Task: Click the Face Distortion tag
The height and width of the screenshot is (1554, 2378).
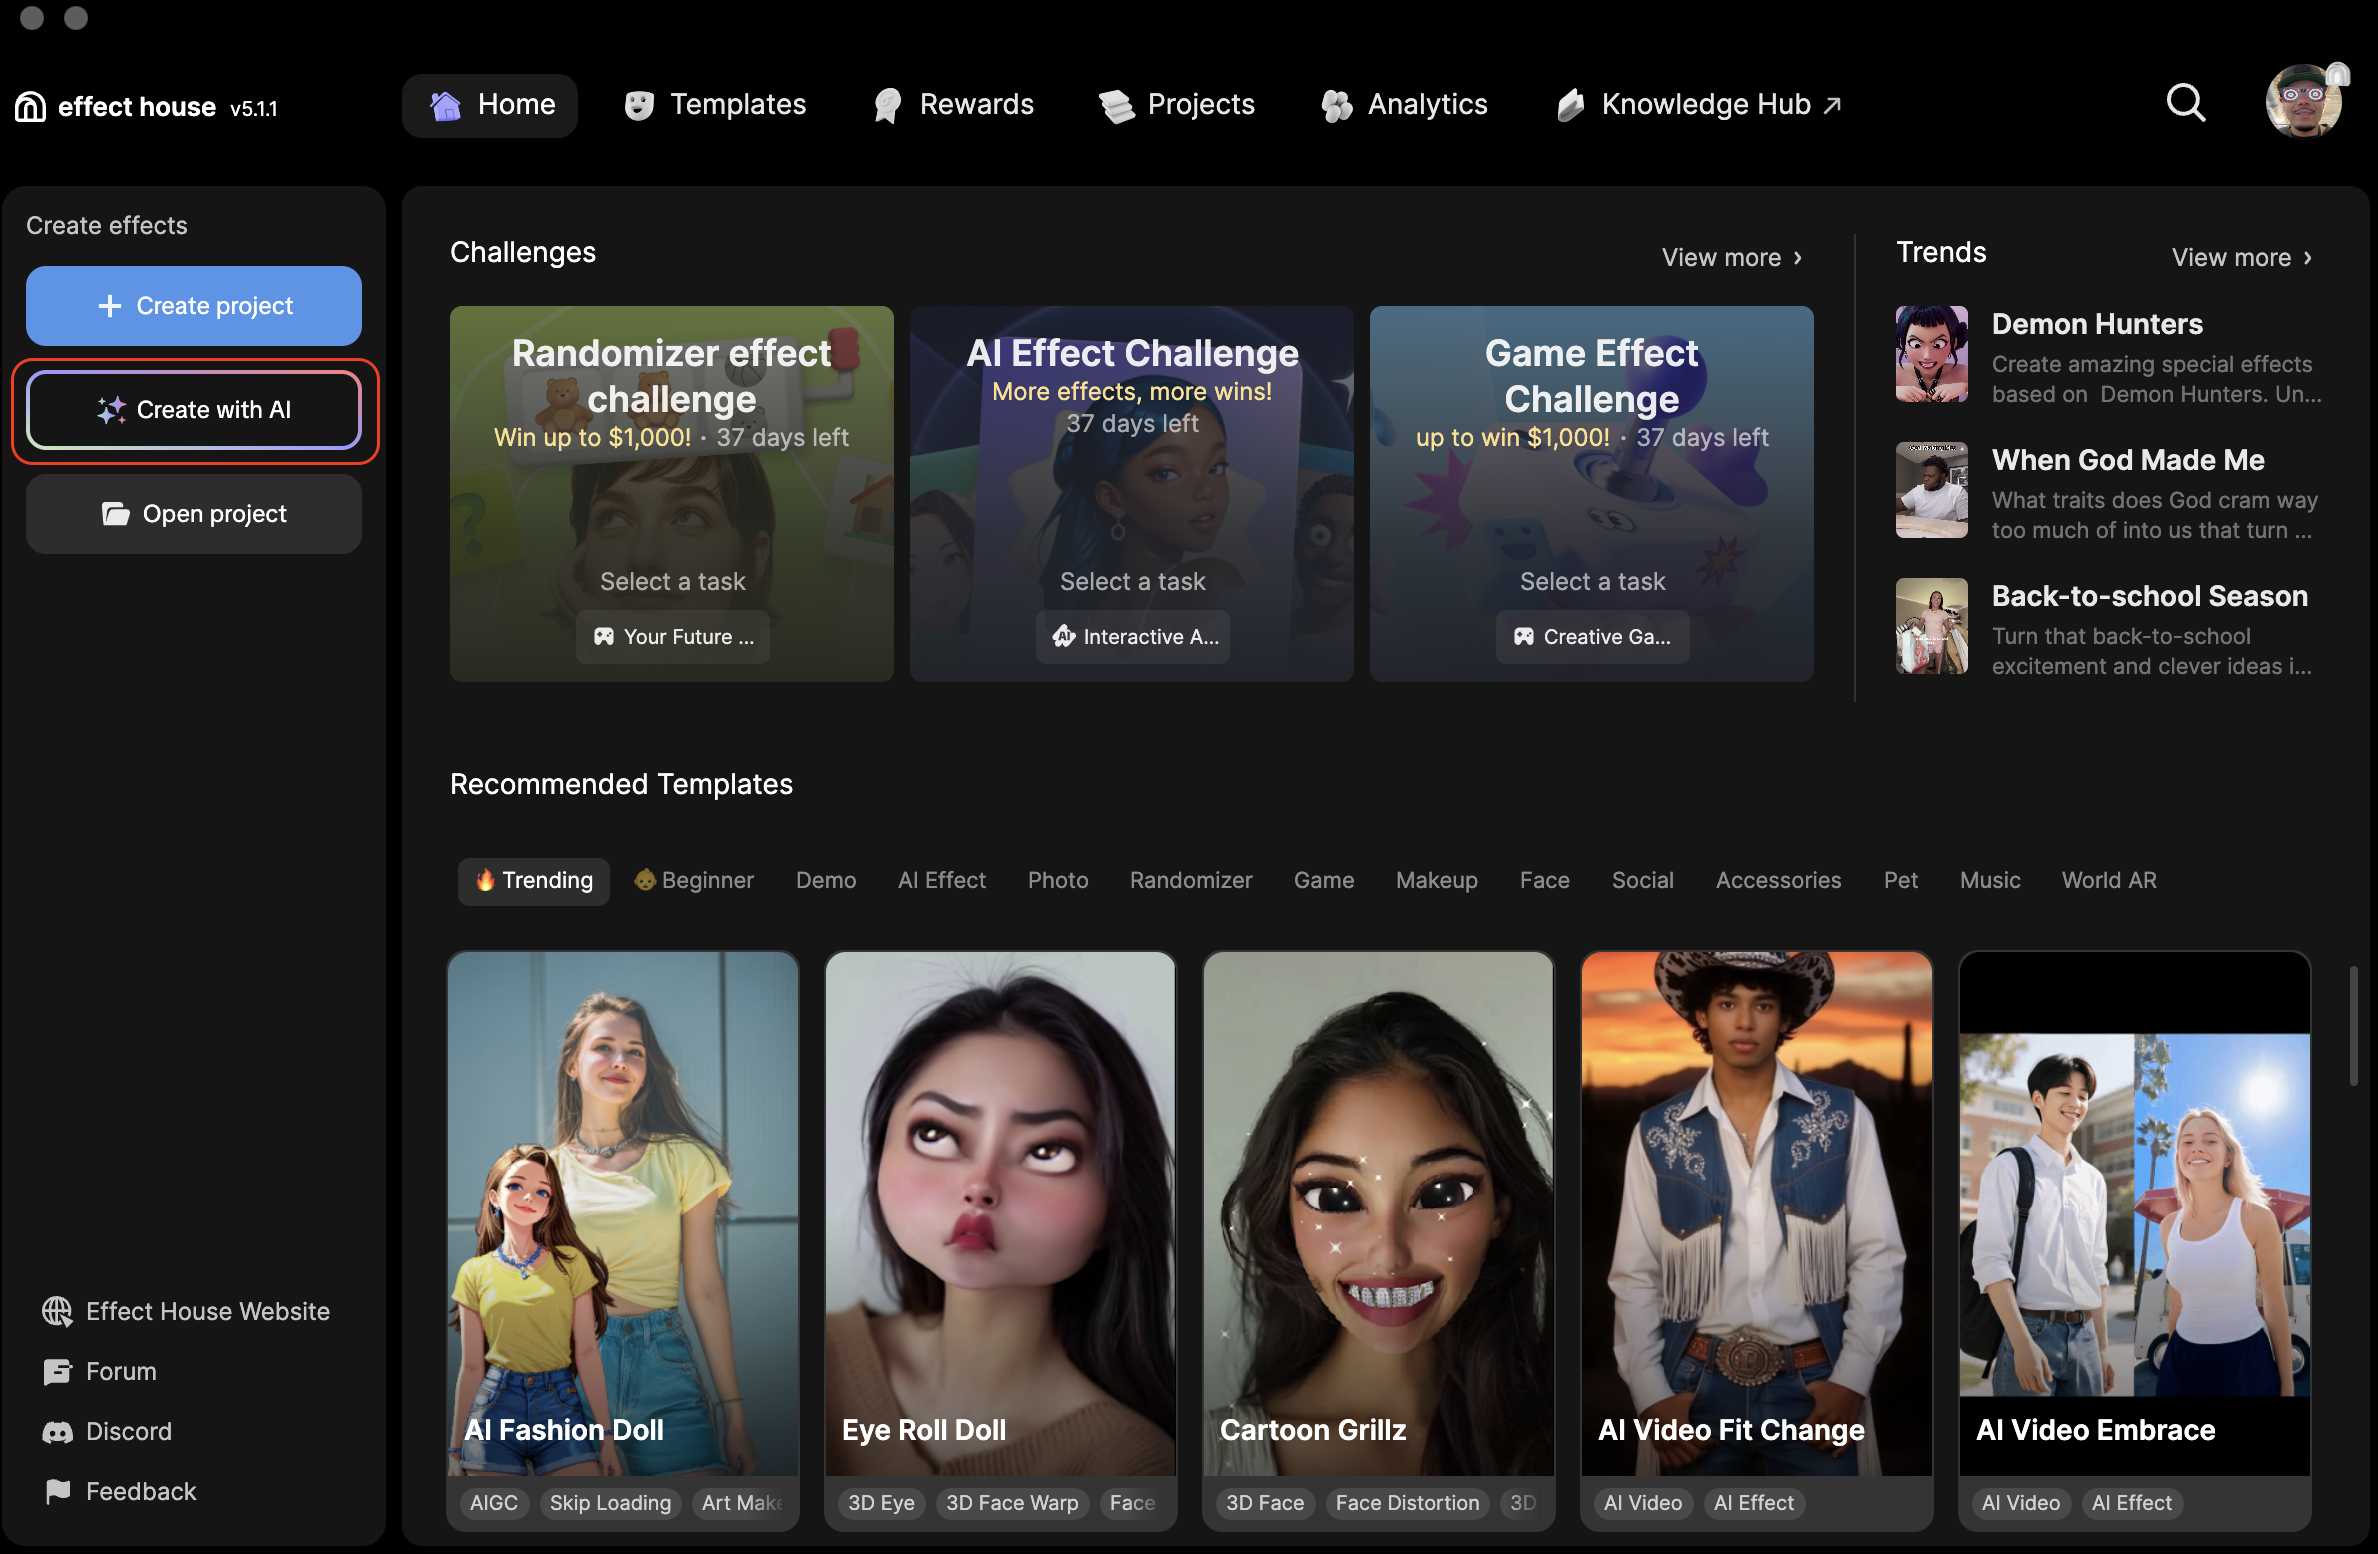Action: [1407, 1503]
